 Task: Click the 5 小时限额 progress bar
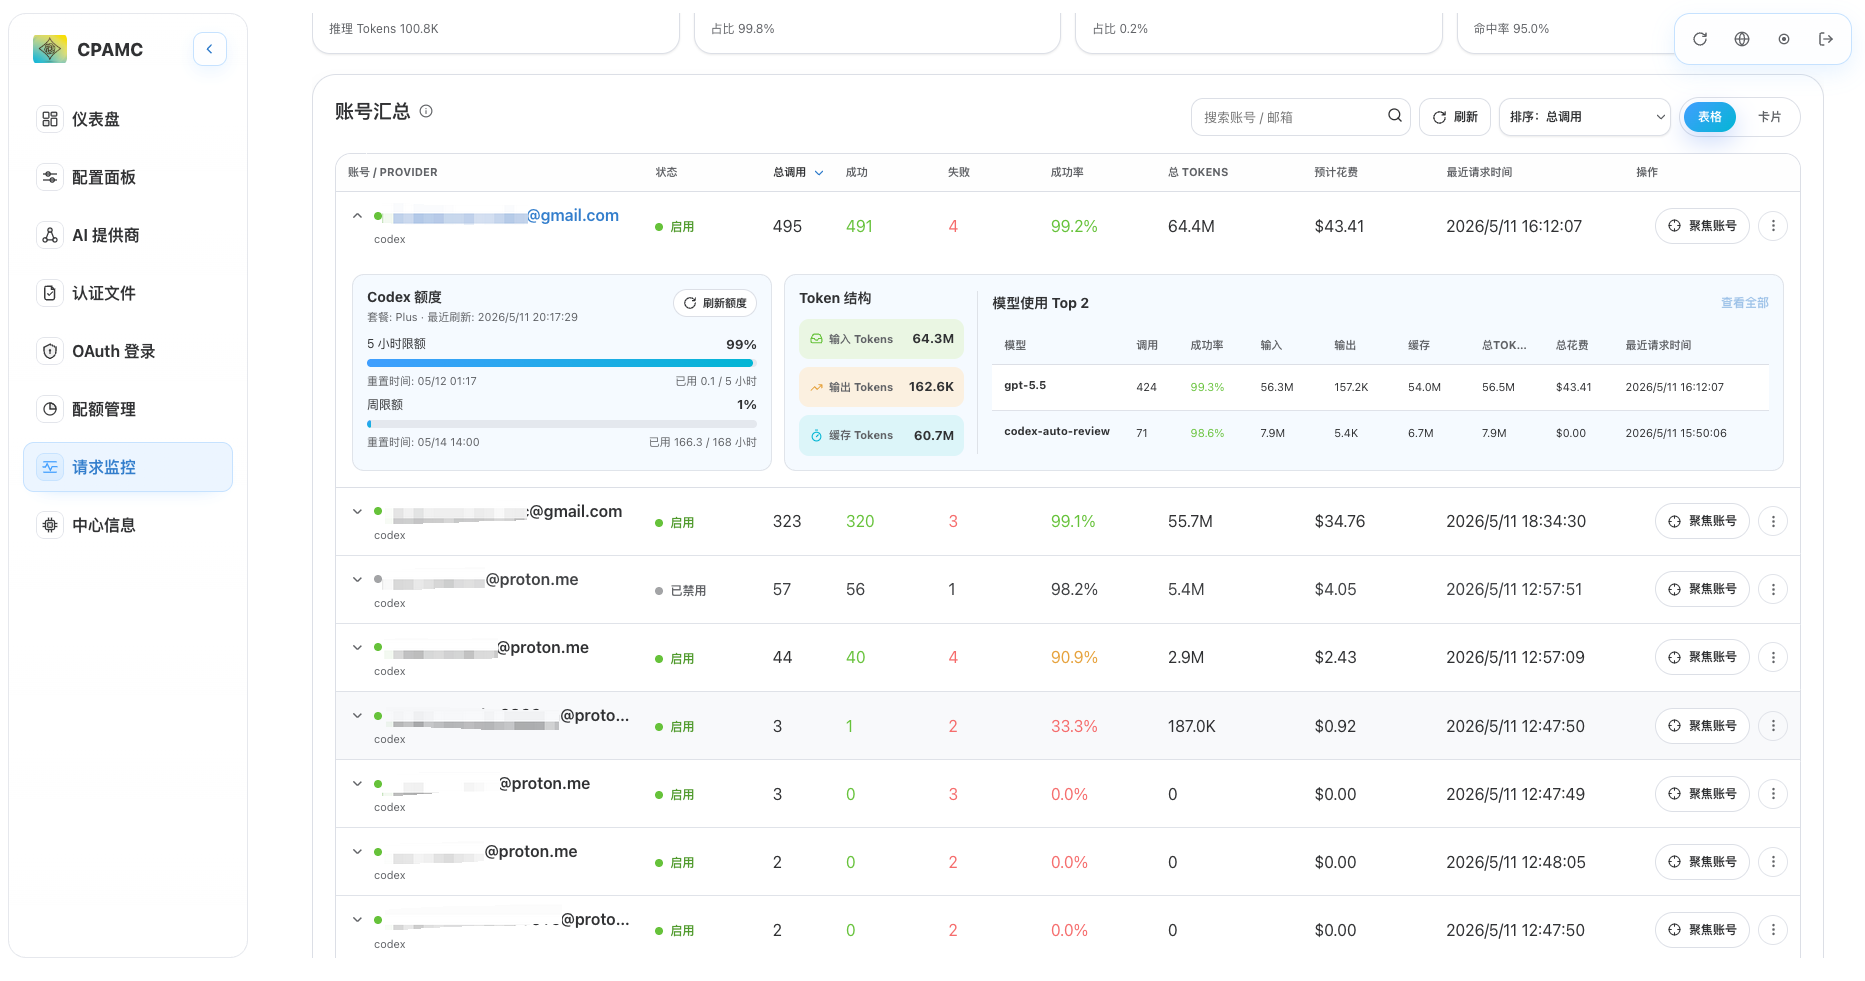561,363
